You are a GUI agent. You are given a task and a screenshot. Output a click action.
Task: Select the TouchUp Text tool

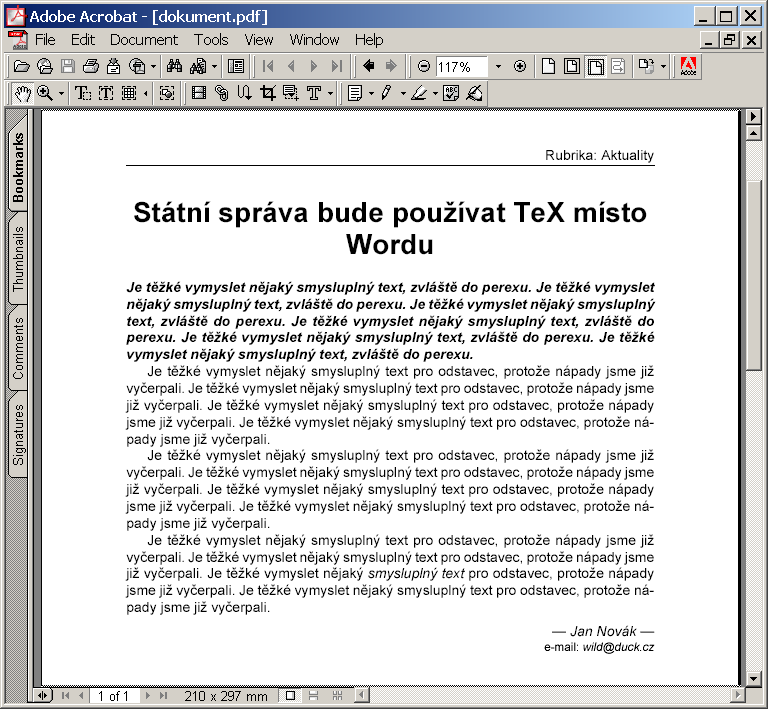coord(314,93)
